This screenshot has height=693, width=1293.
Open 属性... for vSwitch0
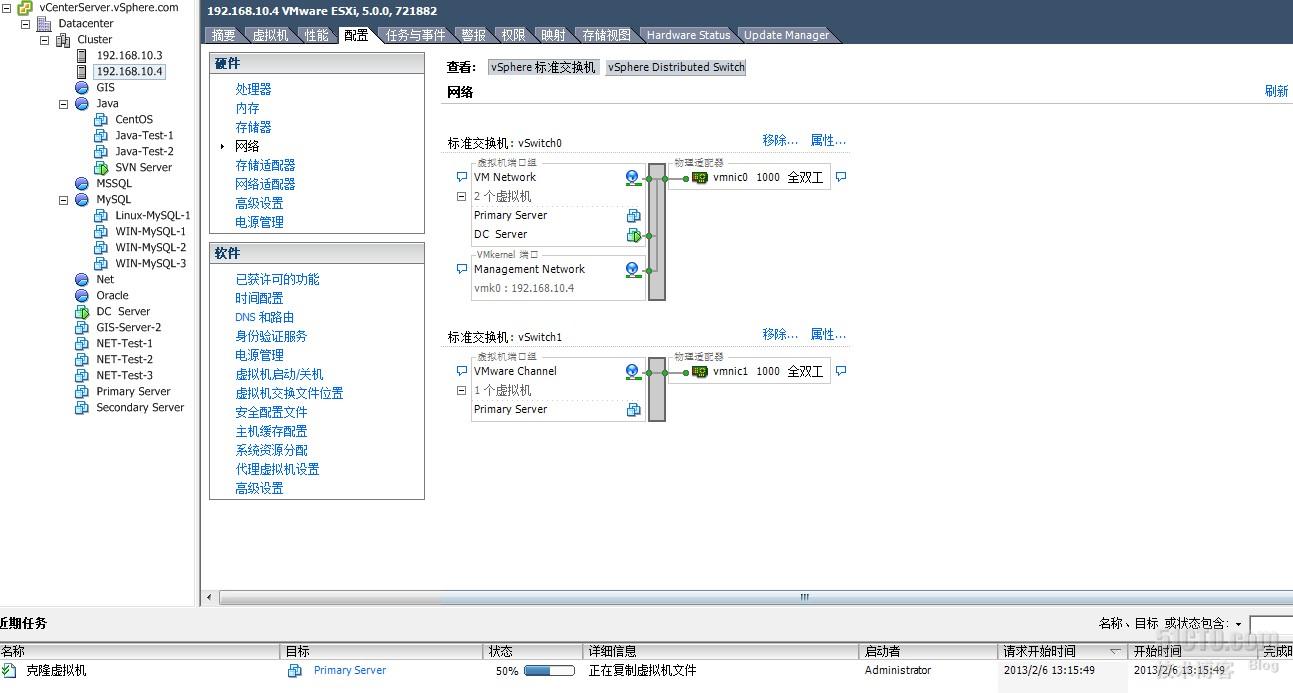click(828, 140)
